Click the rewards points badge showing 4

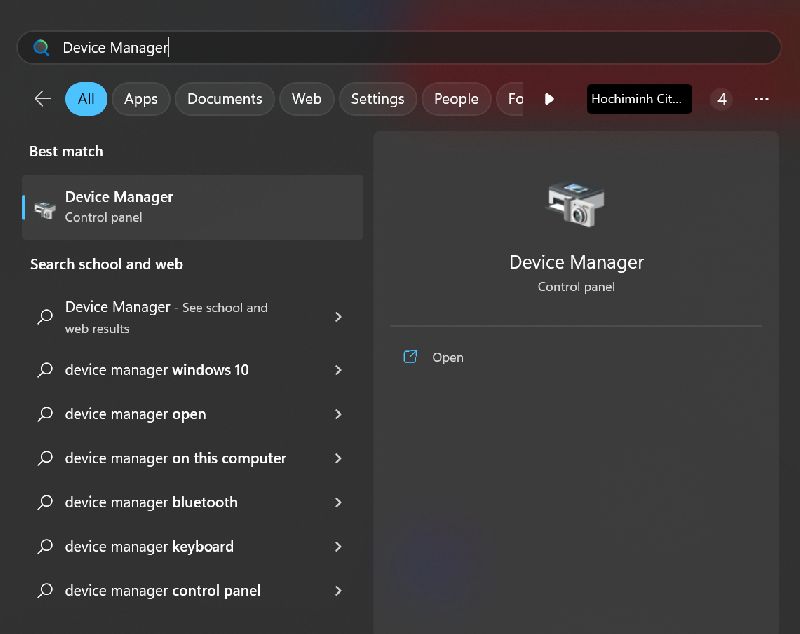(721, 99)
